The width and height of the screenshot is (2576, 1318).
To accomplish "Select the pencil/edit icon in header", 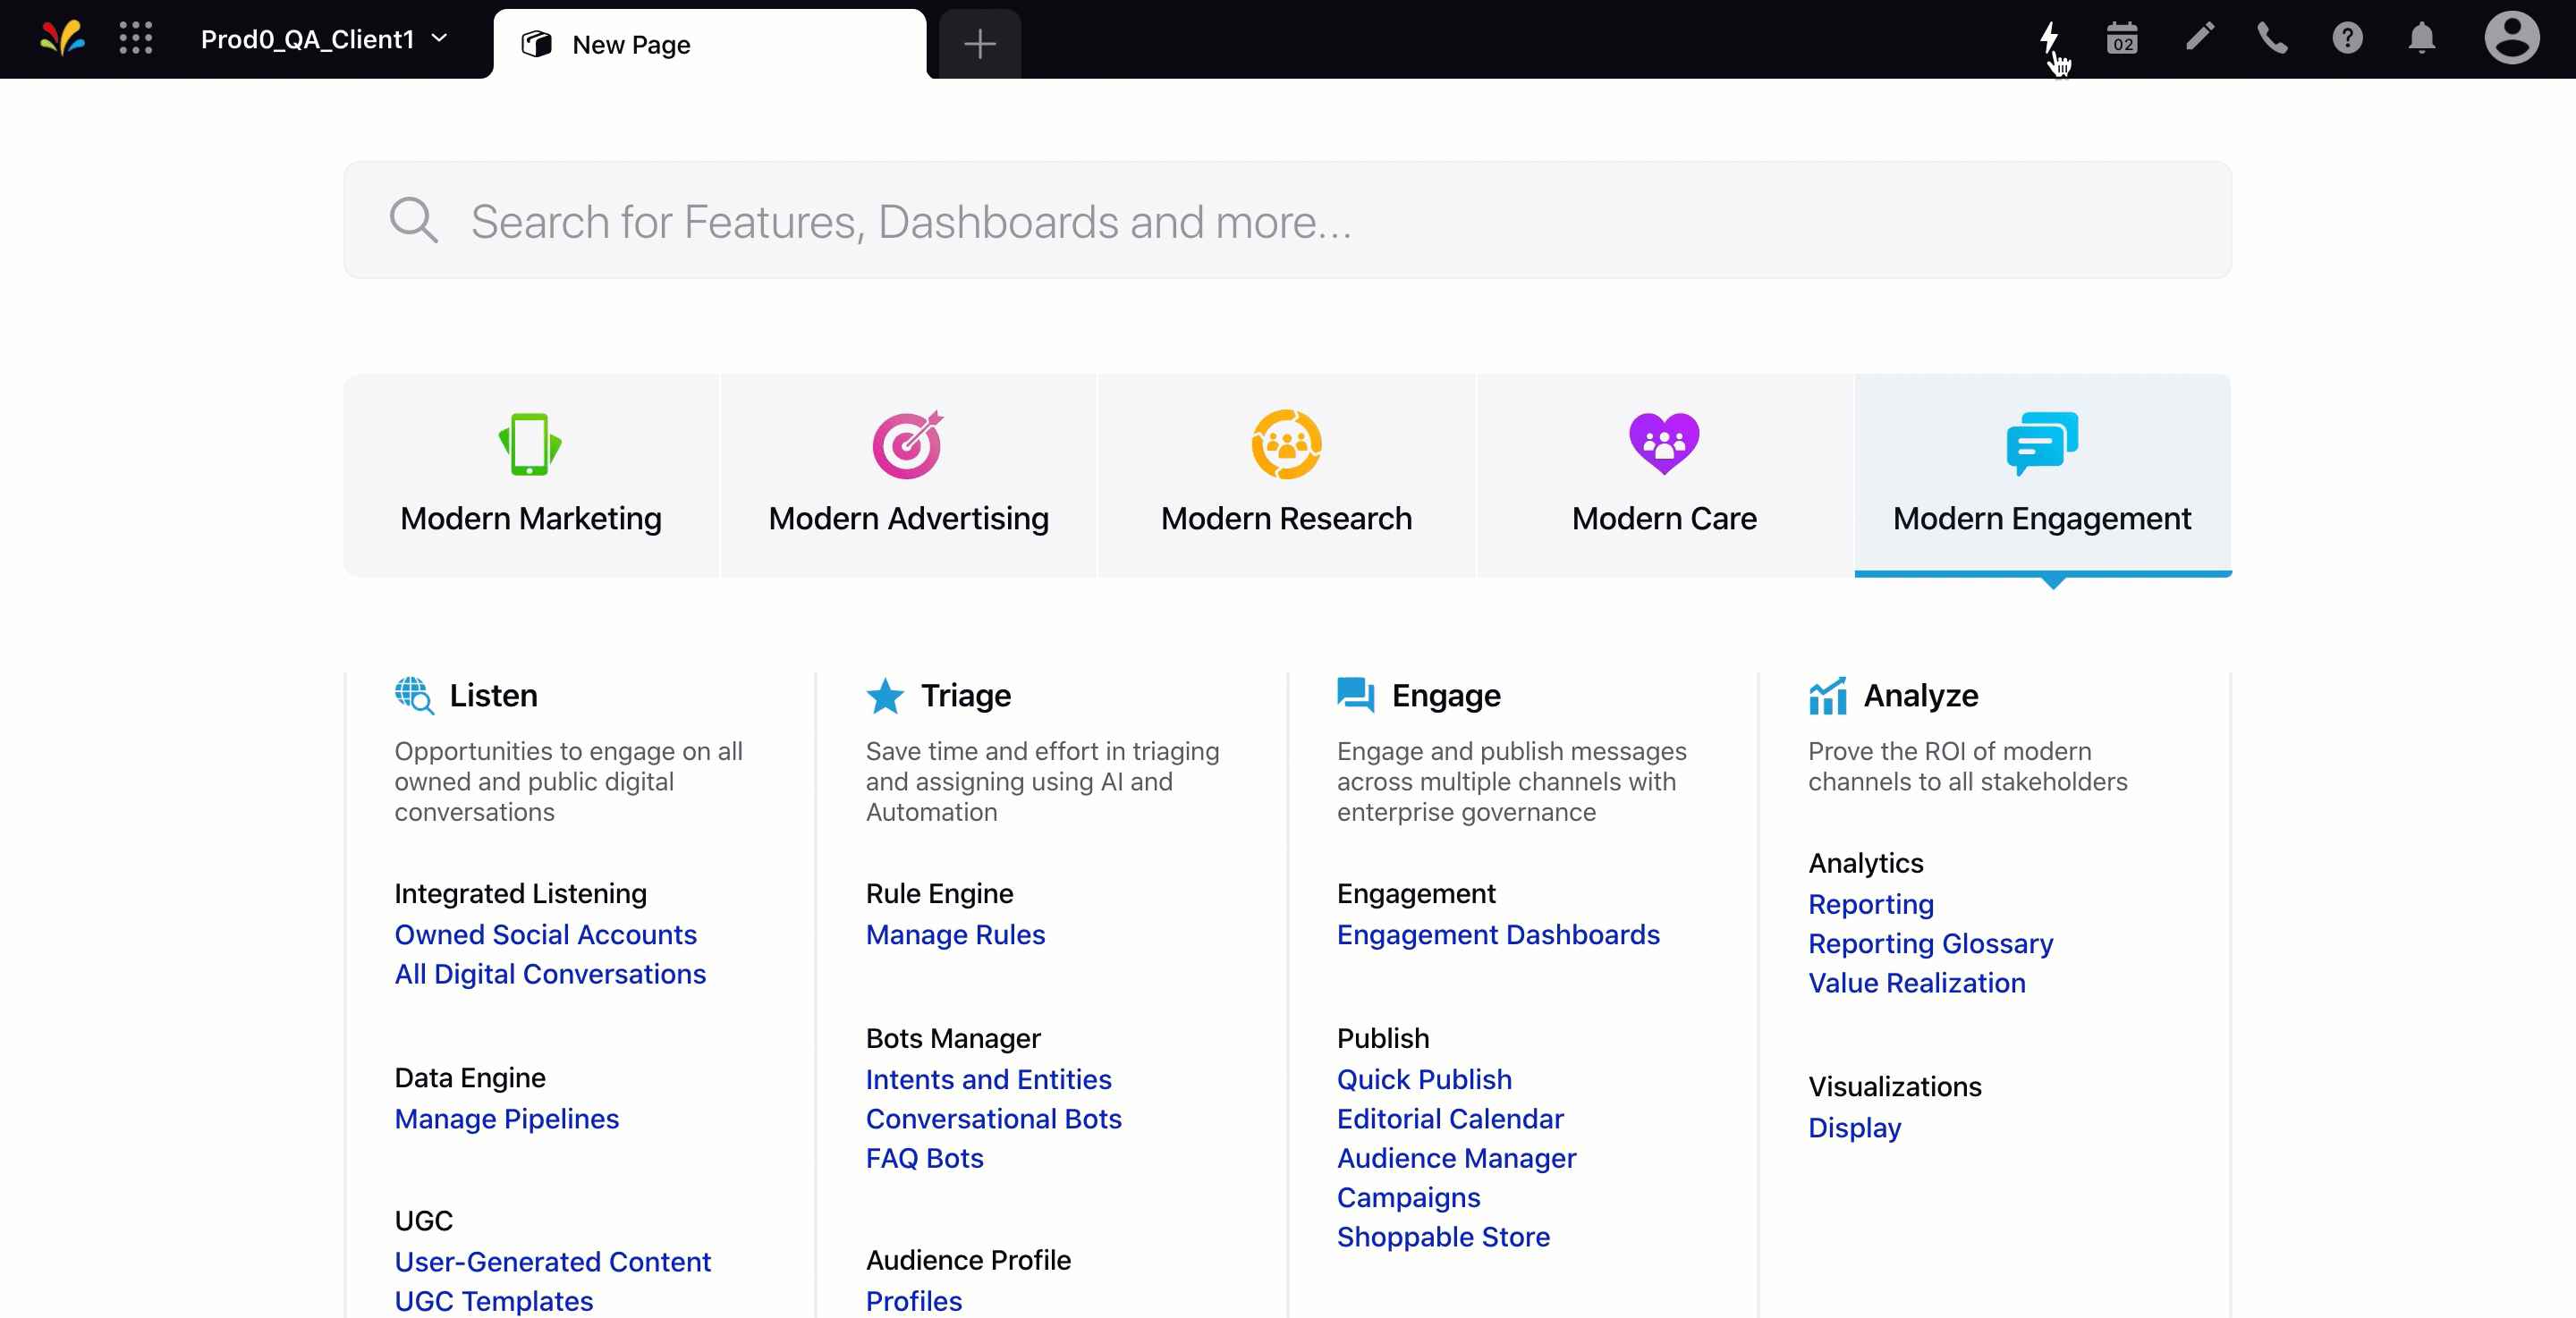I will pyautogui.click(x=2199, y=40).
